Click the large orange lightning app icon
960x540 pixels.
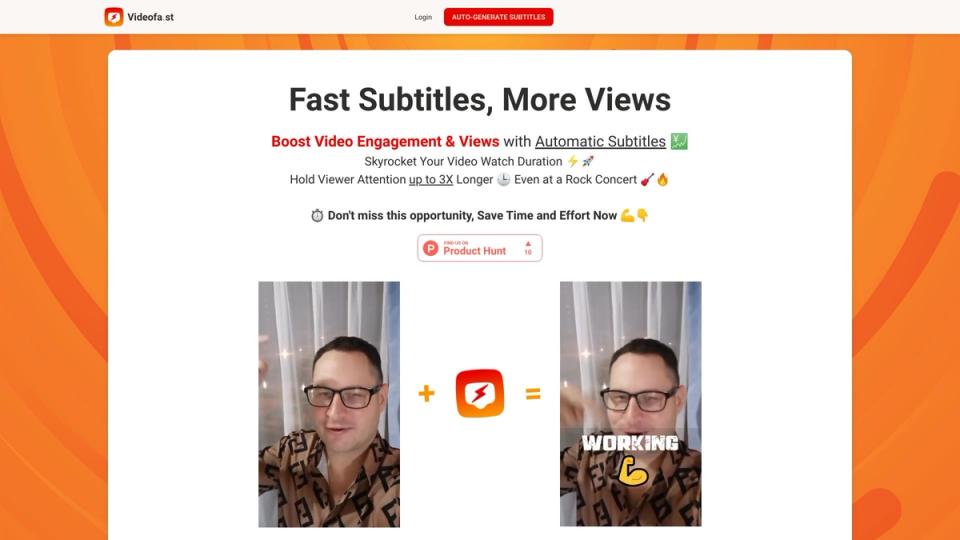click(x=480, y=394)
